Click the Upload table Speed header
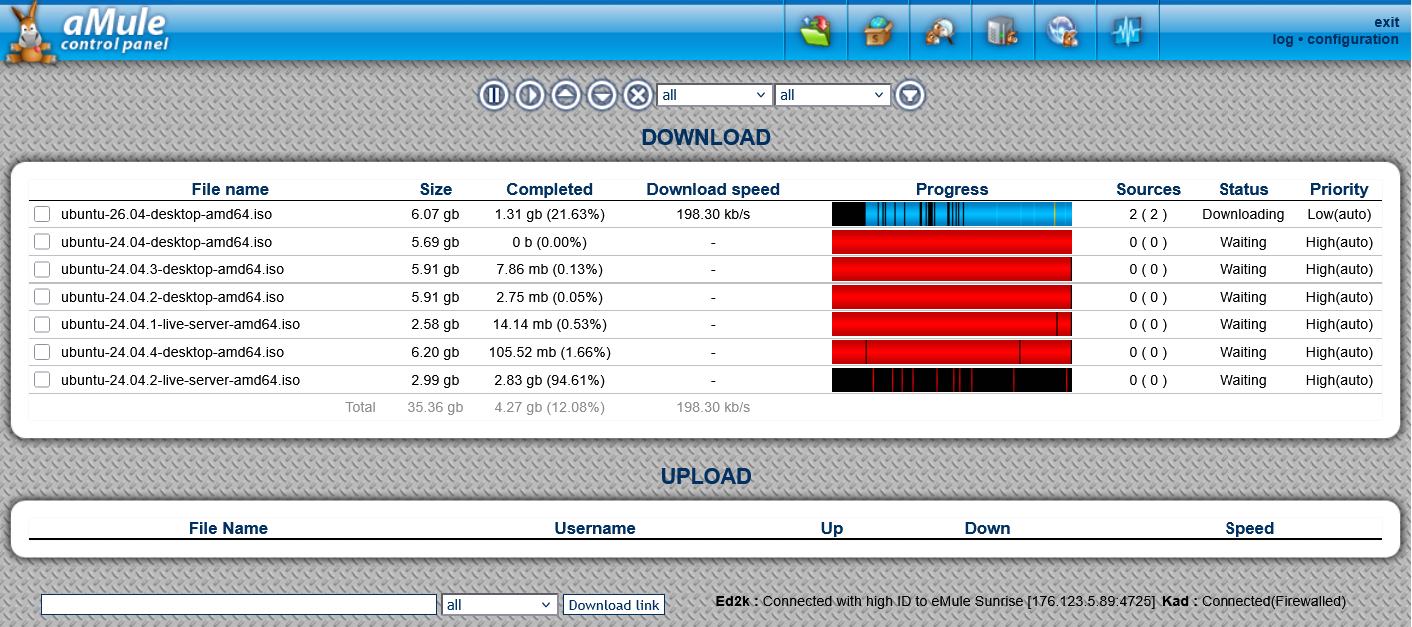This screenshot has width=1412, height=627. 1250,528
